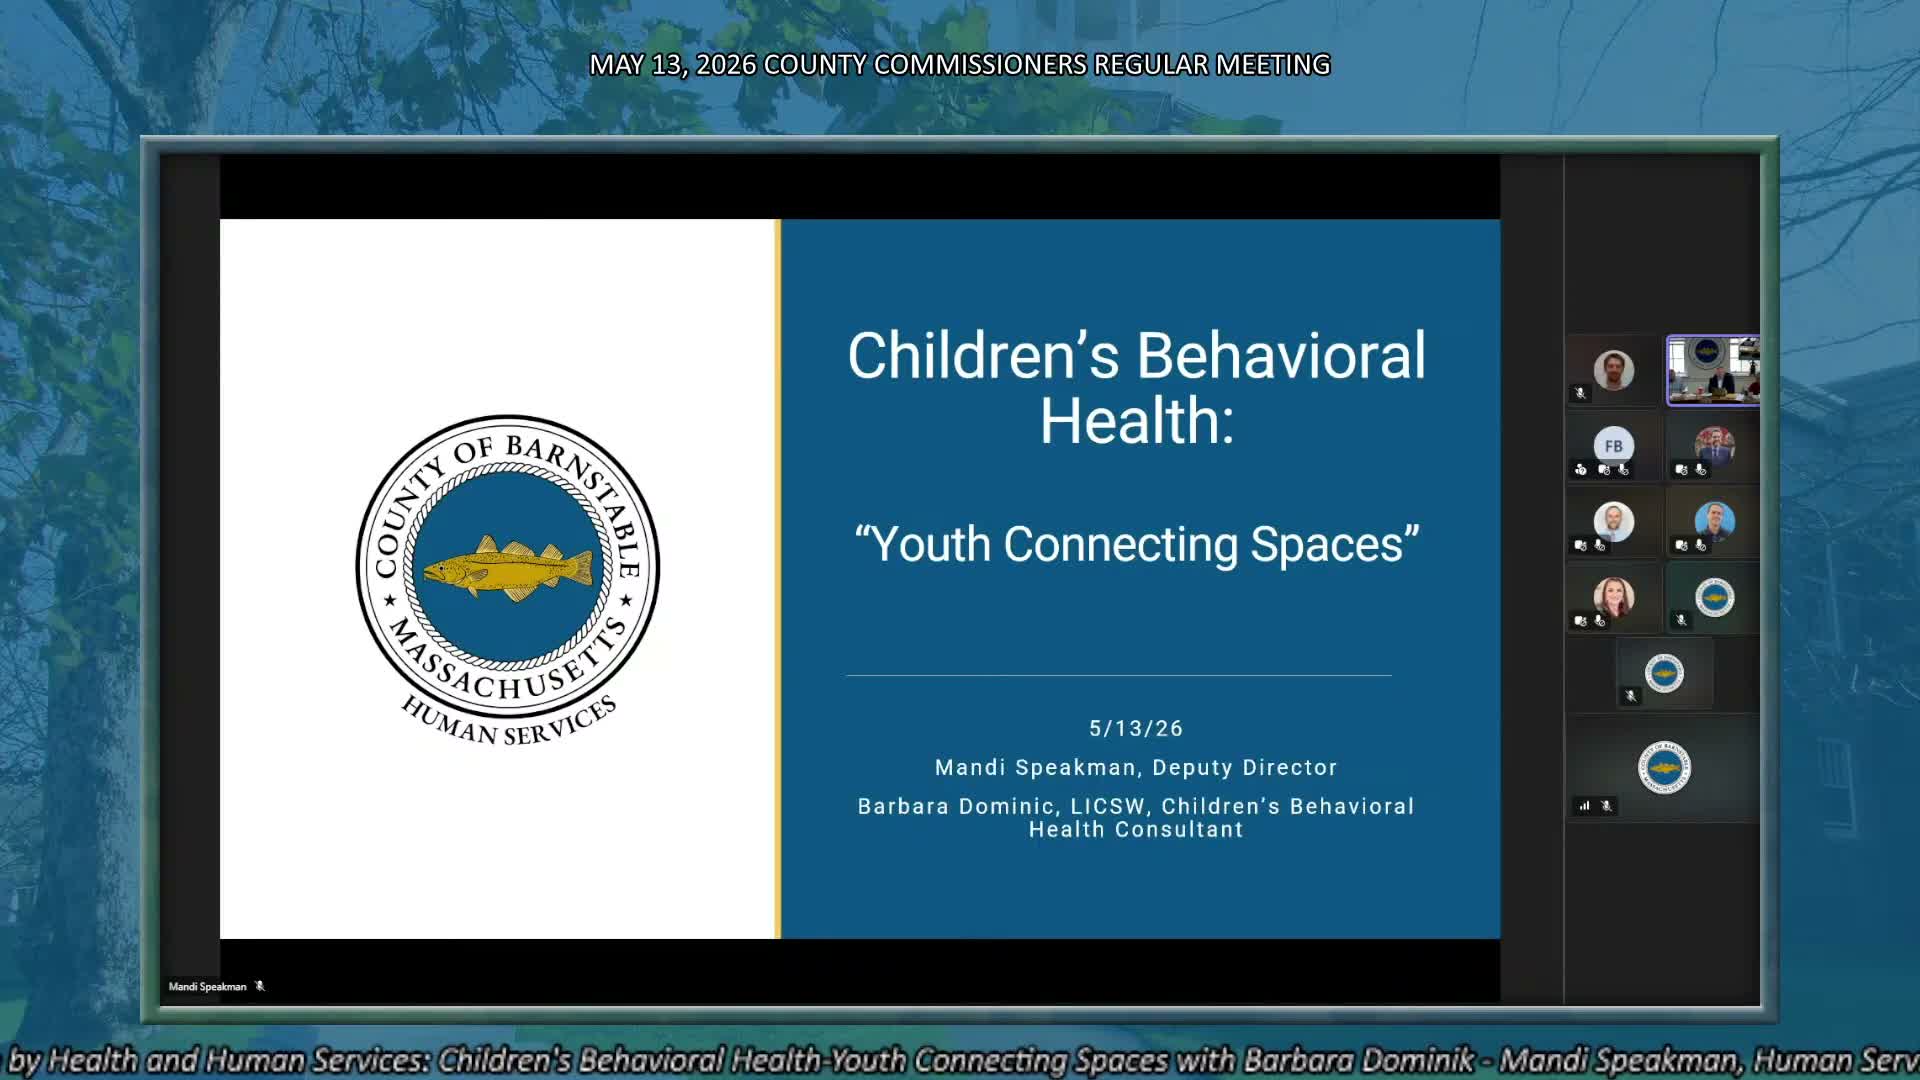The image size is (1920, 1080).
Task: Click camera-off icon under bald man avatar
Action: pyautogui.click(x=1580, y=545)
